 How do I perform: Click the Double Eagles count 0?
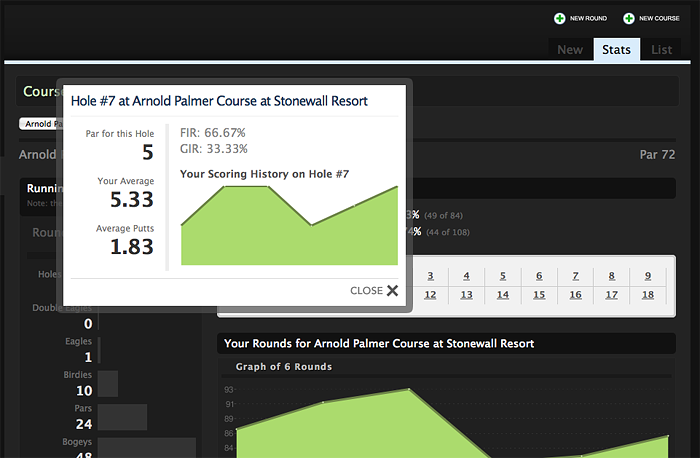click(x=88, y=324)
